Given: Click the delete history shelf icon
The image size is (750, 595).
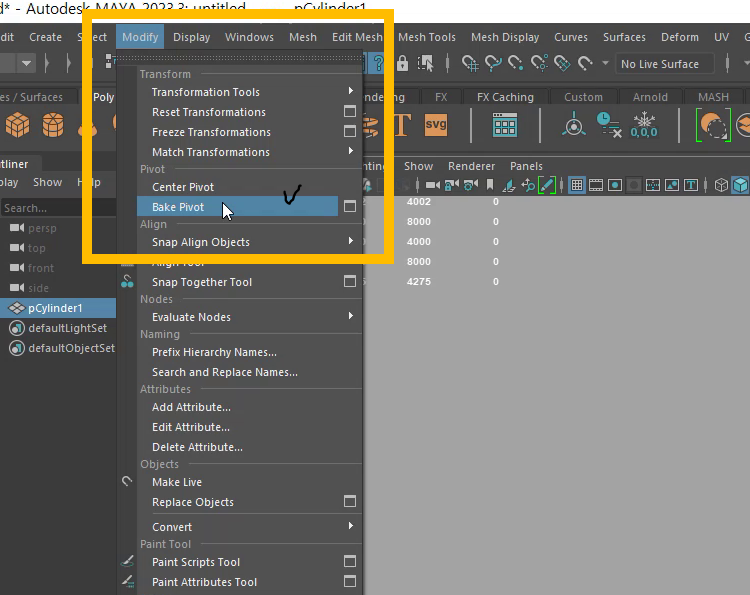Looking at the screenshot, I should coord(609,125).
